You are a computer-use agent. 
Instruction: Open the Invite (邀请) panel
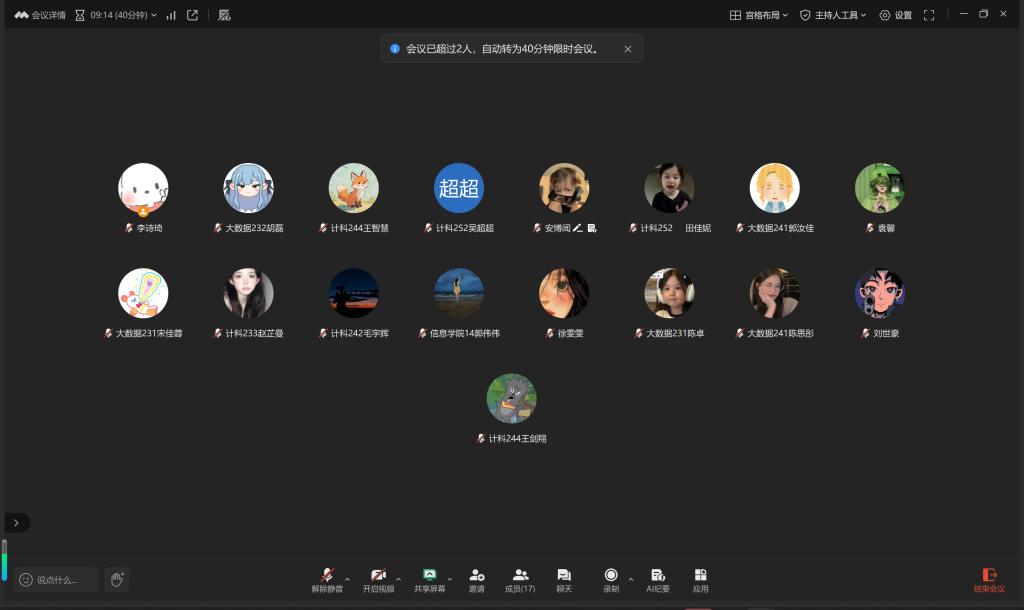[x=476, y=579]
